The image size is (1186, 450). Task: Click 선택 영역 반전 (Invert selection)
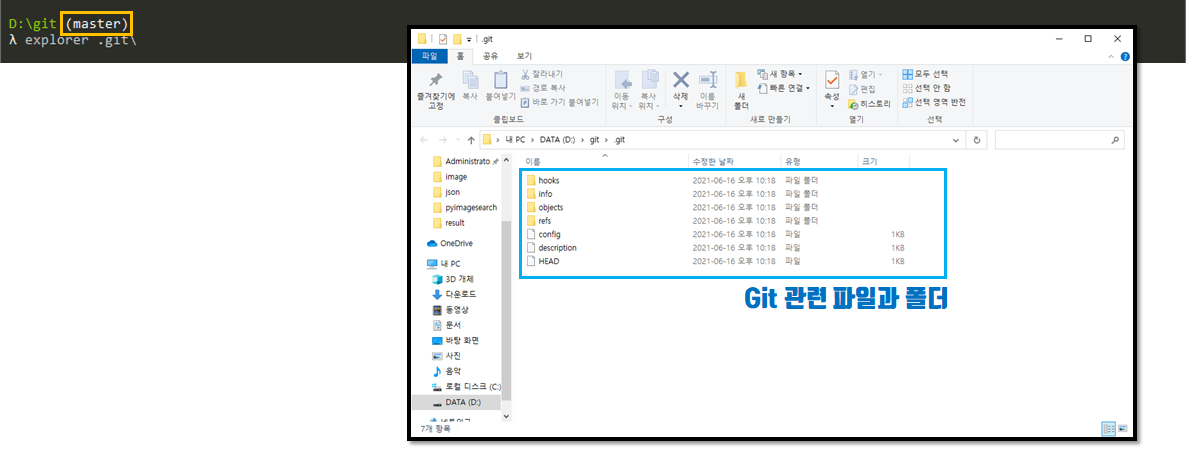(x=934, y=101)
